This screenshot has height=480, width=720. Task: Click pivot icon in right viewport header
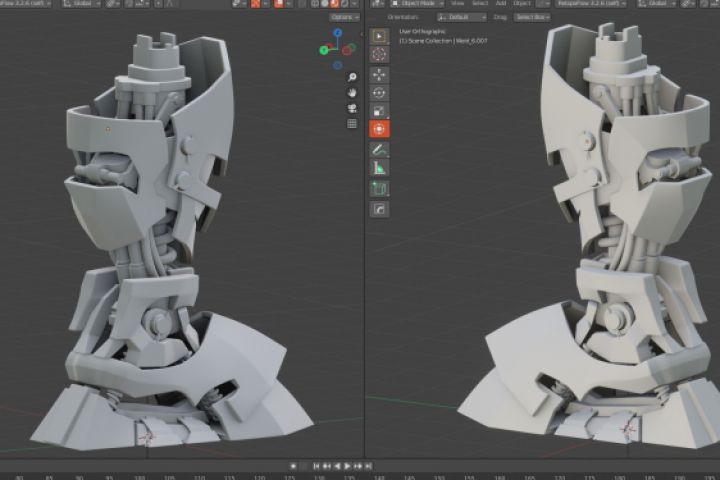point(687,4)
